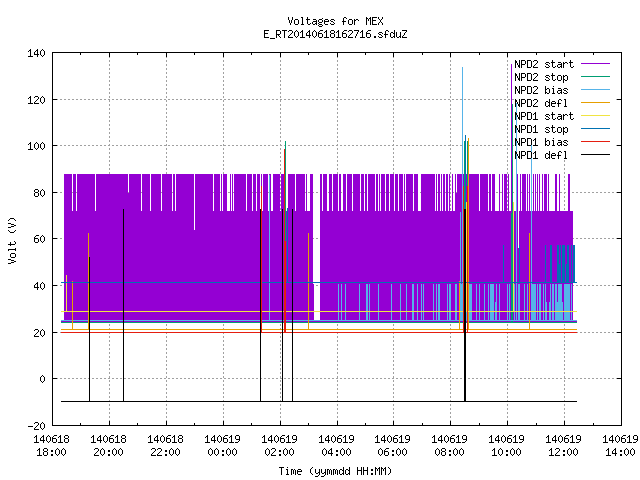Select the NPD1 stop legend label
Viewport: 640px width, 480px height.
(x=541, y=129)
